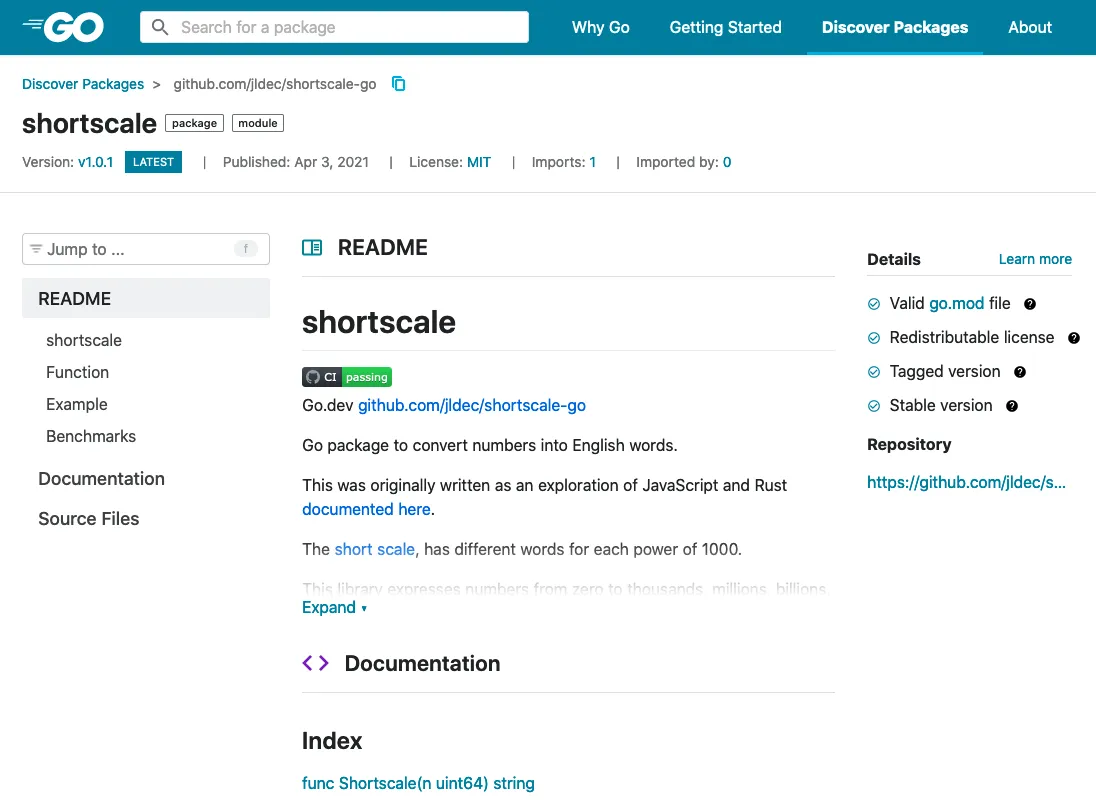Image resolution: width=1096 pixels, height=808 pixels.
Task: Open the GitHub repository link
Action: 966,482
